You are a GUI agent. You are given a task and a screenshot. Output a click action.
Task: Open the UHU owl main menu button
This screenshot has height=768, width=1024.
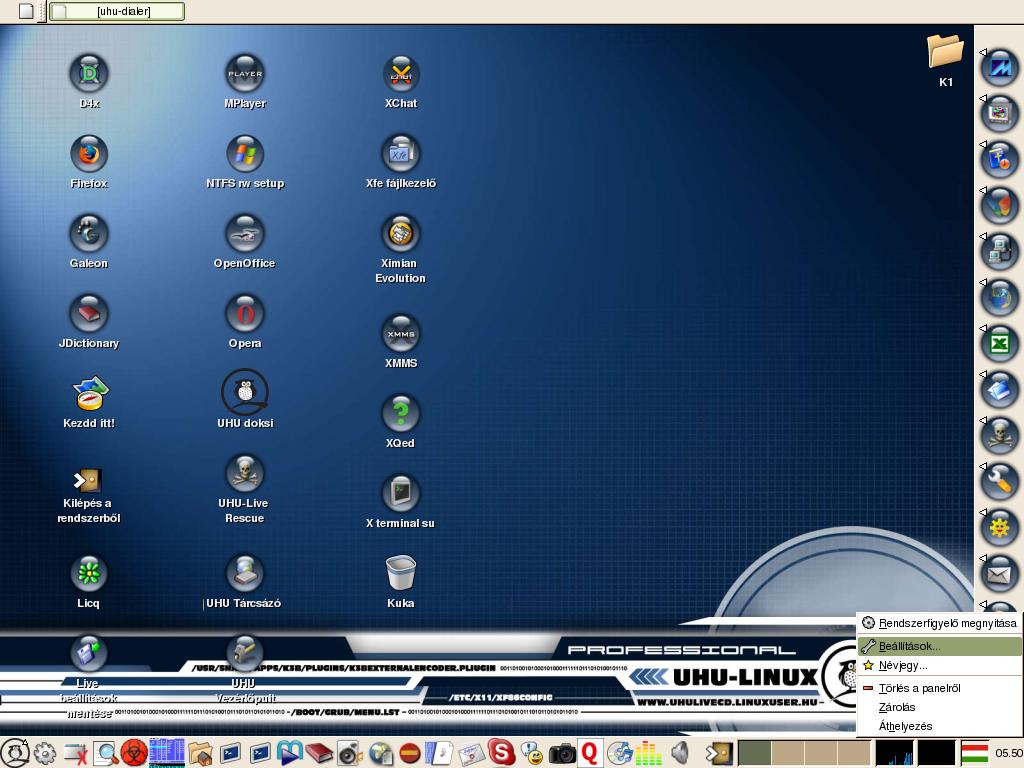tap(15, 752)
